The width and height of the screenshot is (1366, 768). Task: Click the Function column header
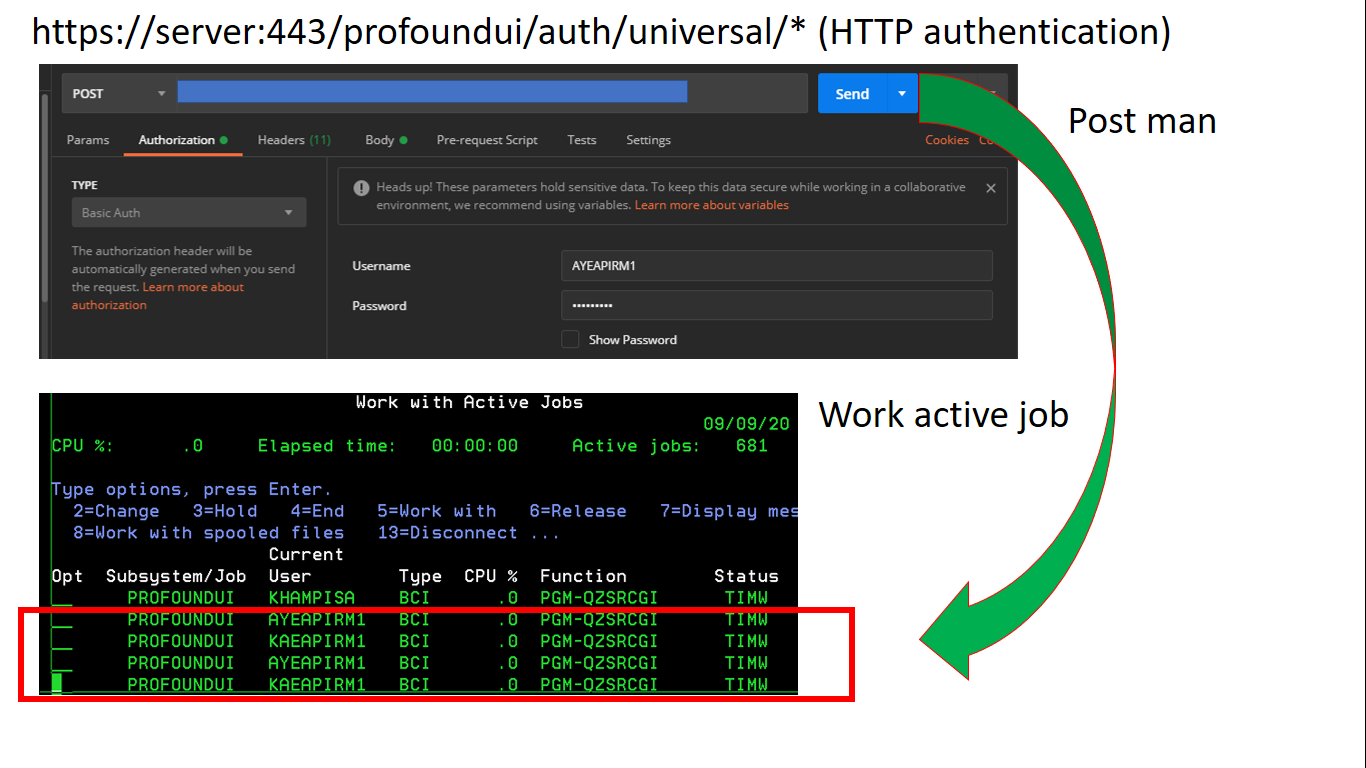tap(583, 576)
